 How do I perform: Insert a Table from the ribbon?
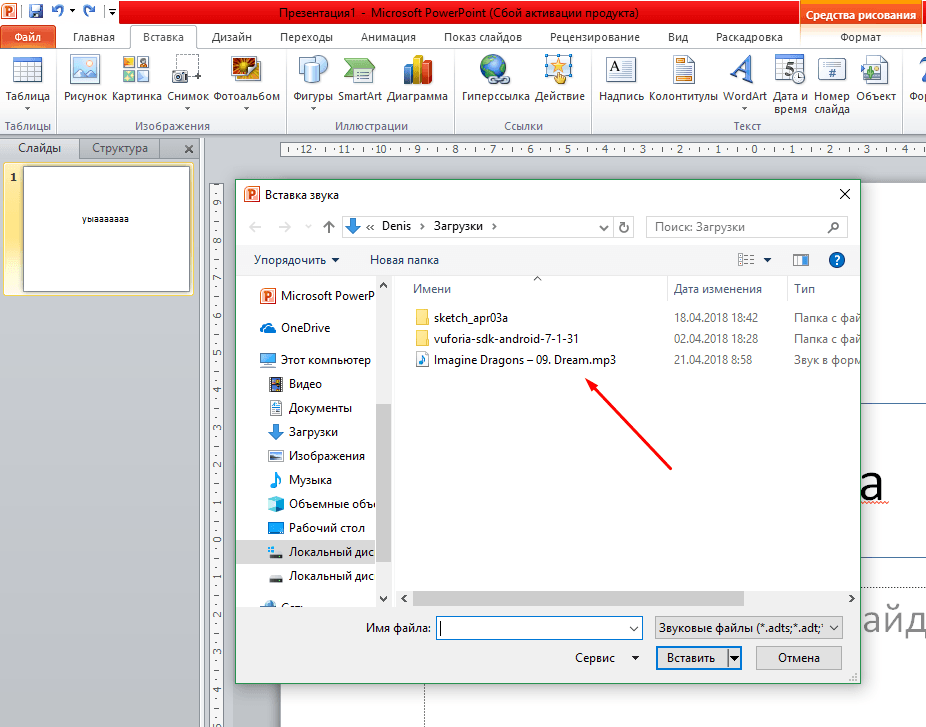point(27,83)
